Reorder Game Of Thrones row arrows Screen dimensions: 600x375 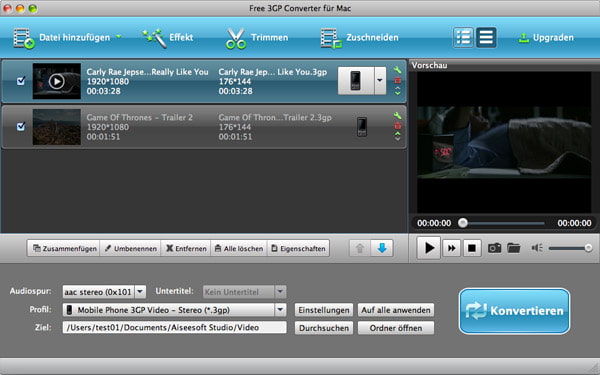(x=398, y=136)
